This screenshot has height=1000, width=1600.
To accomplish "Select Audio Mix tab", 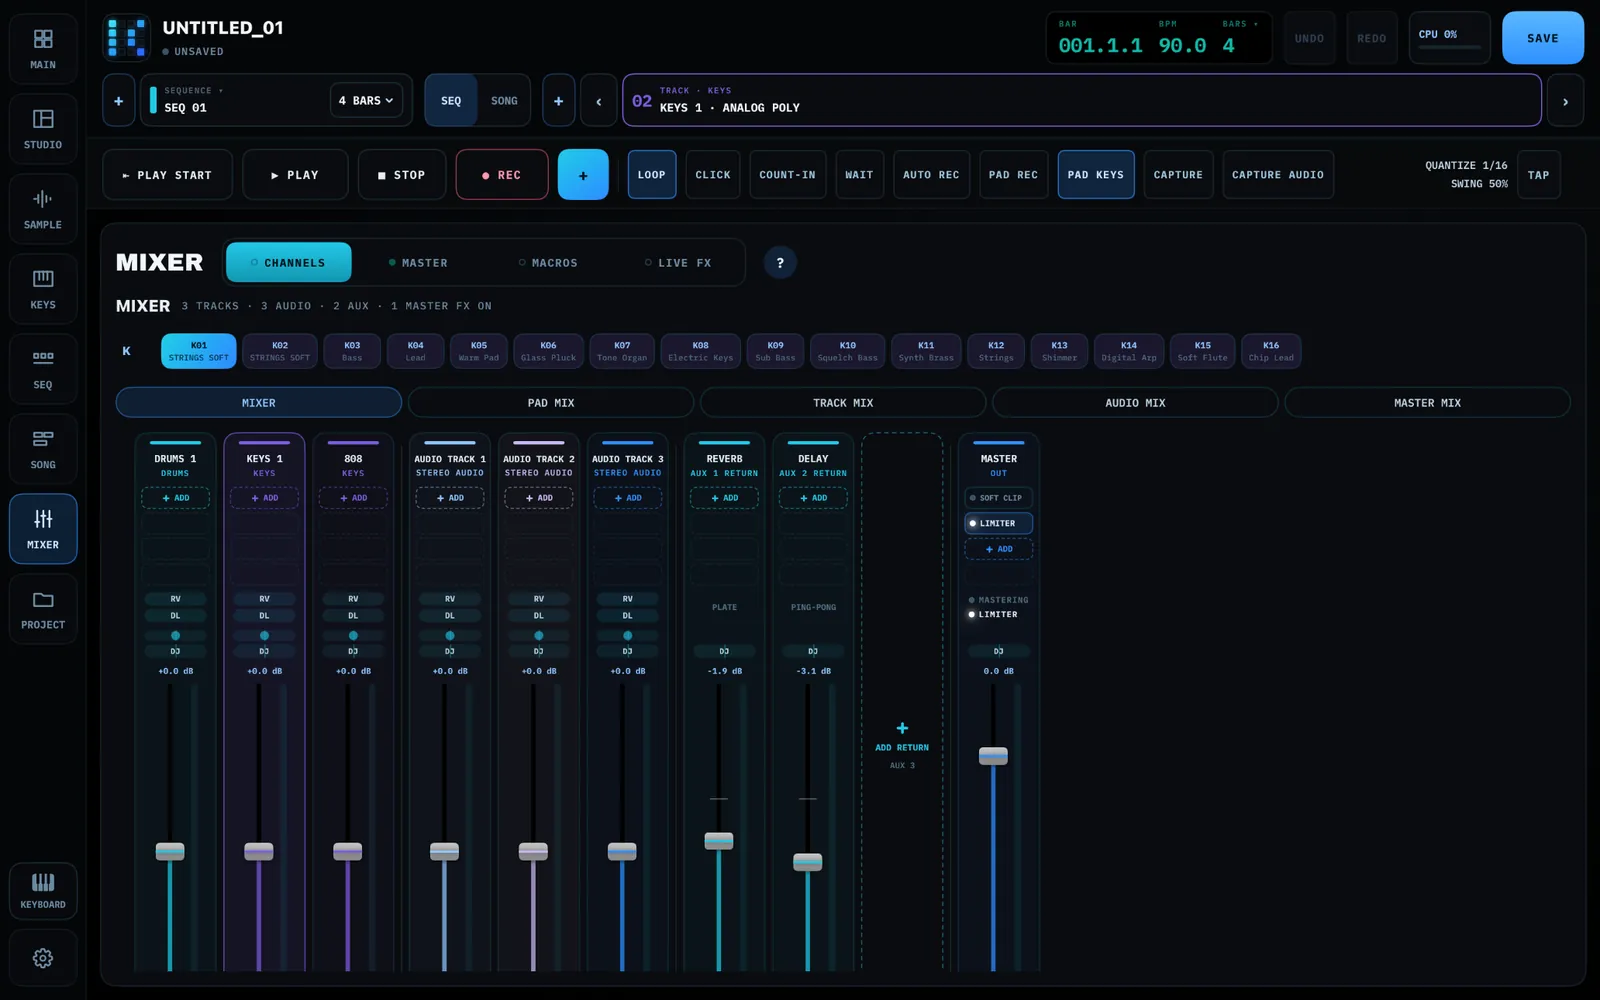I will point(1135,402).
